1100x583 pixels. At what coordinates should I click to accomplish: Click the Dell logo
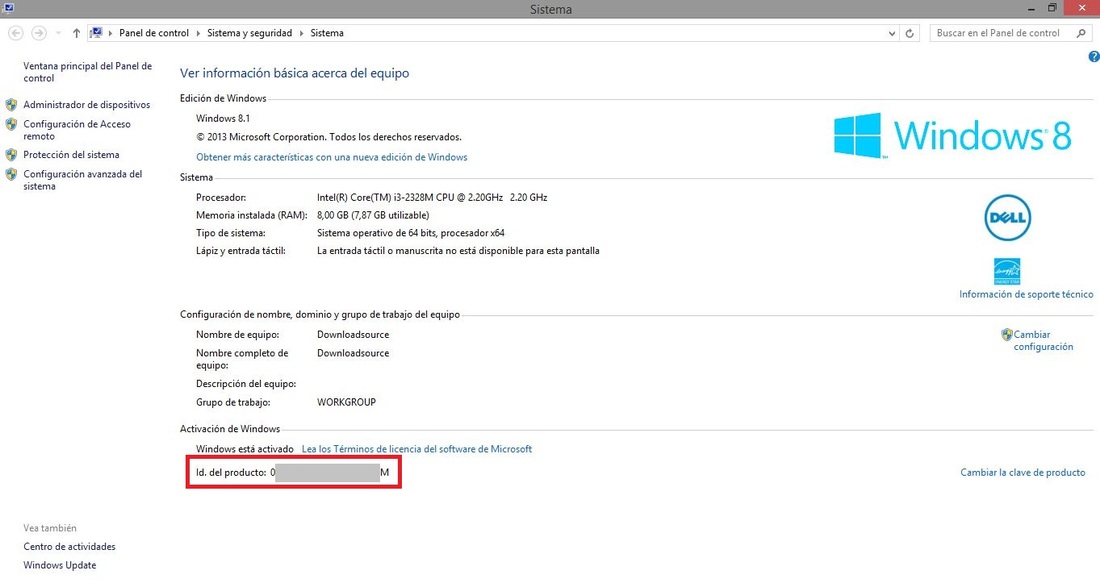1007,217
